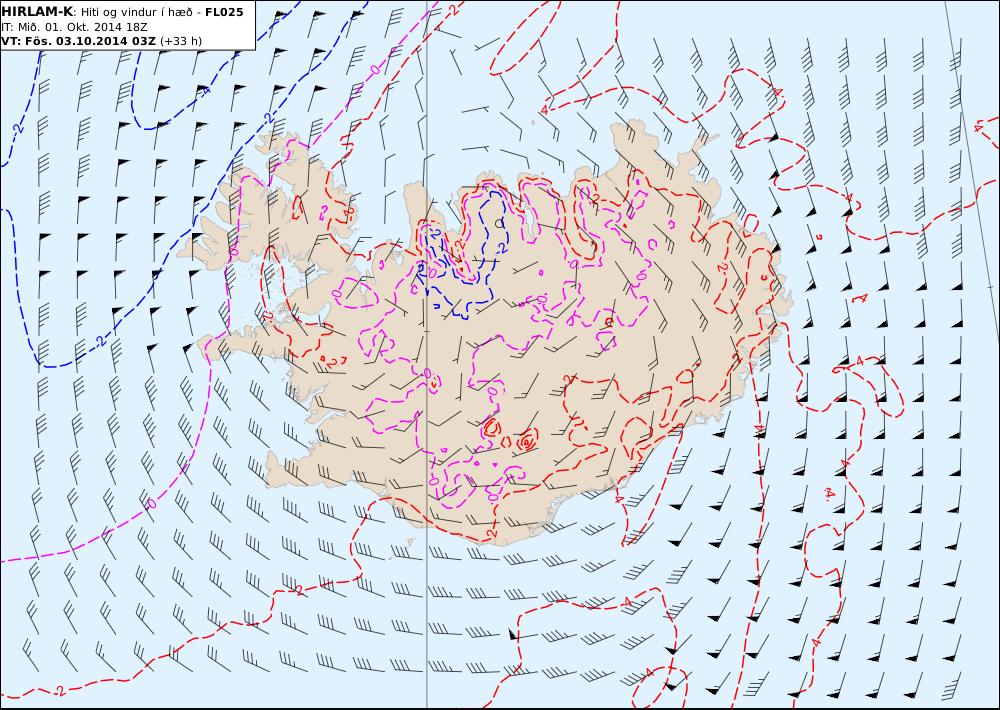The height and width of the screenshot is (710, 1000).
Task: Click the HIRLAM-K title text
Action: pyautogui.click(x=38, y=12)
